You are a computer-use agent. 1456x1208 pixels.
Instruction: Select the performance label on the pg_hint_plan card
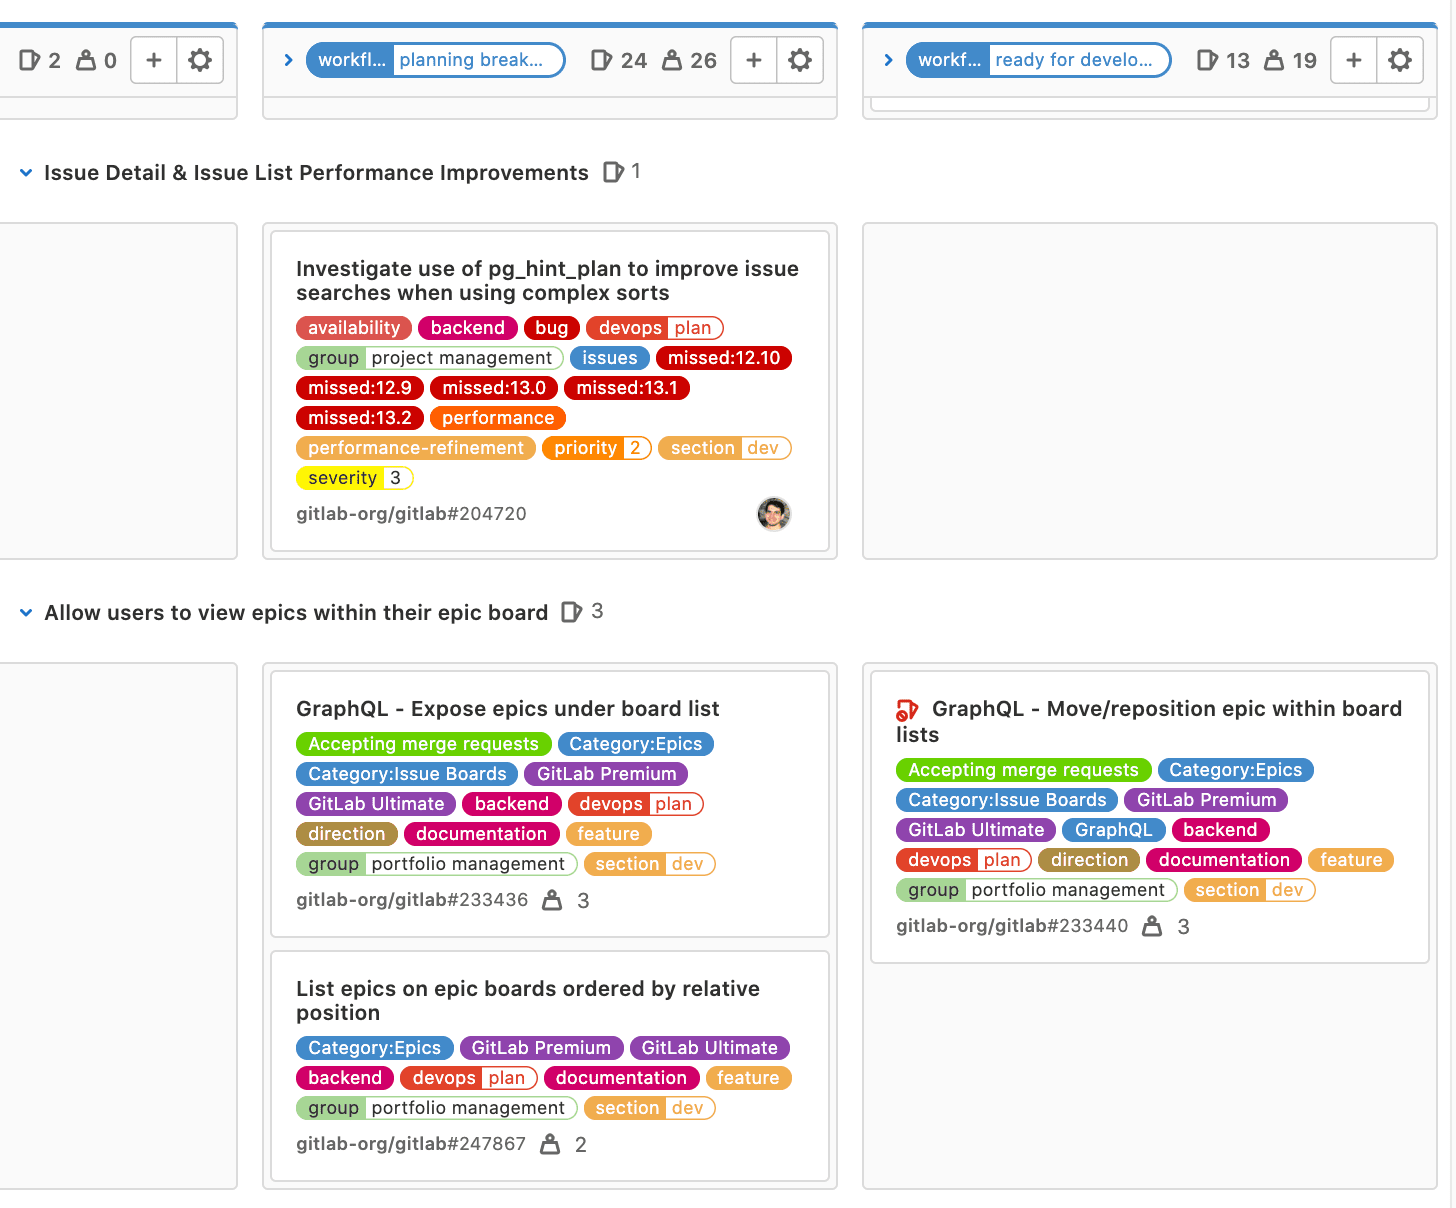click(x=497, y=417)
